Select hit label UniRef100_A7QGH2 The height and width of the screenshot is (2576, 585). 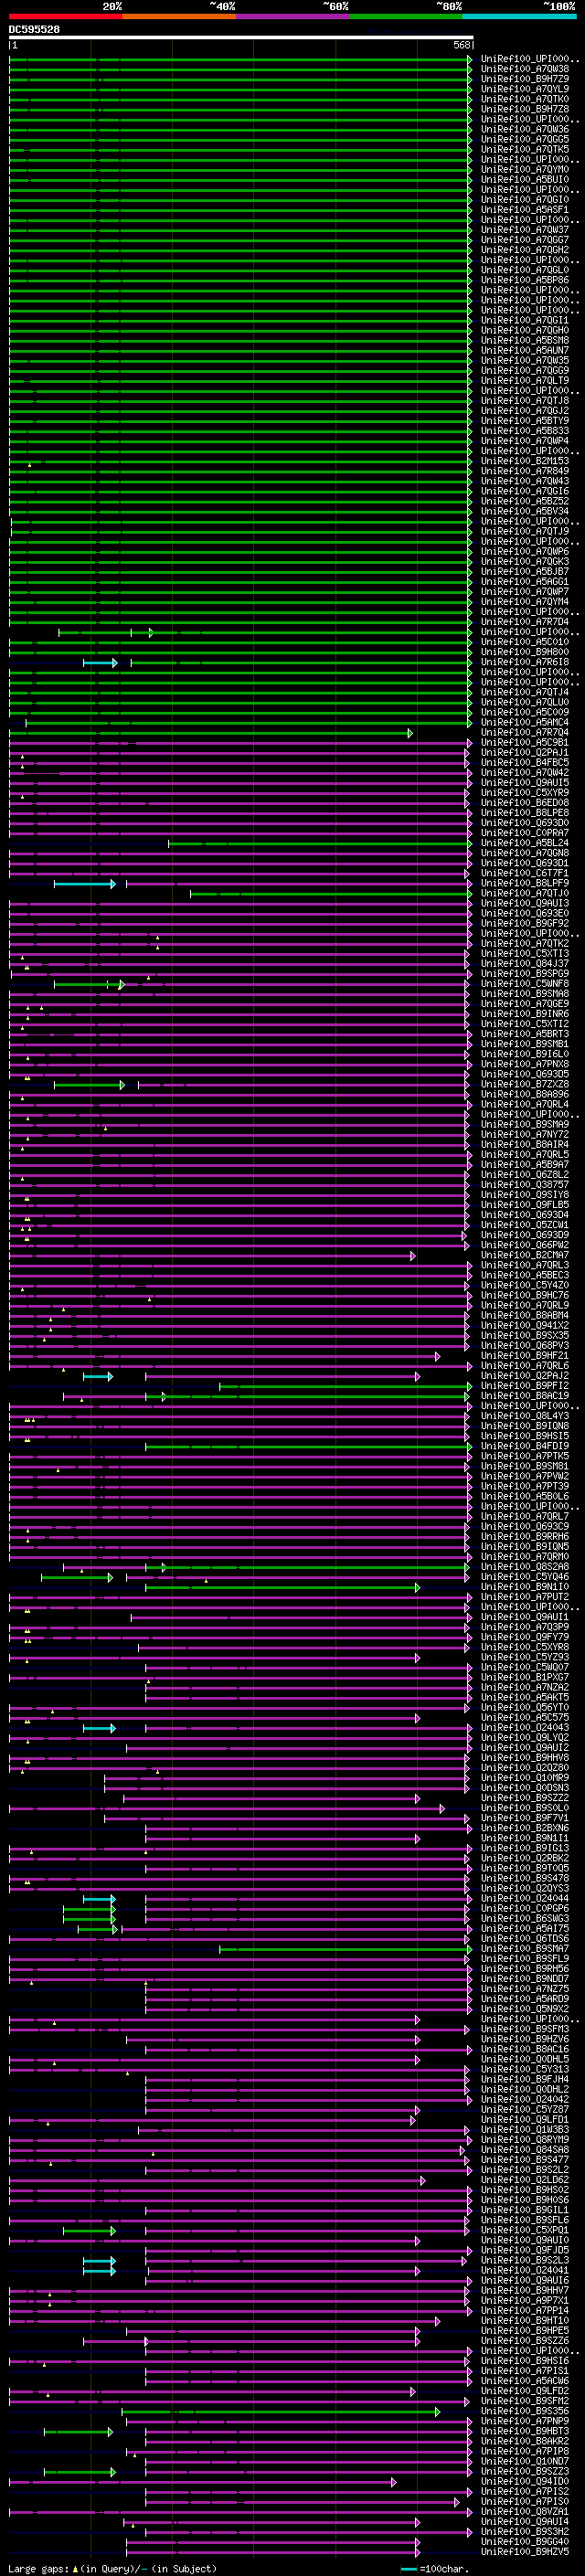click(525, 250)
